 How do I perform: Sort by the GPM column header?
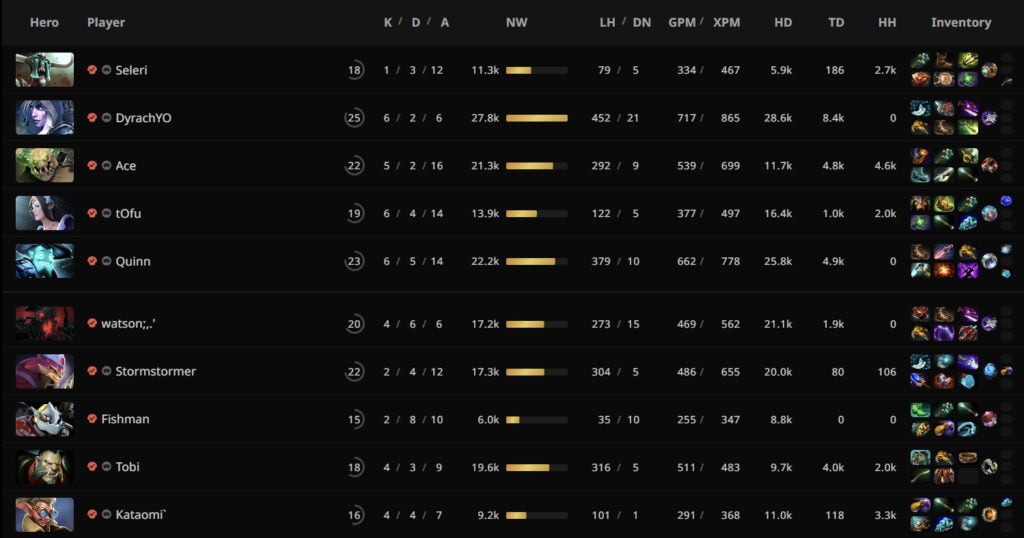coord(681,22)
